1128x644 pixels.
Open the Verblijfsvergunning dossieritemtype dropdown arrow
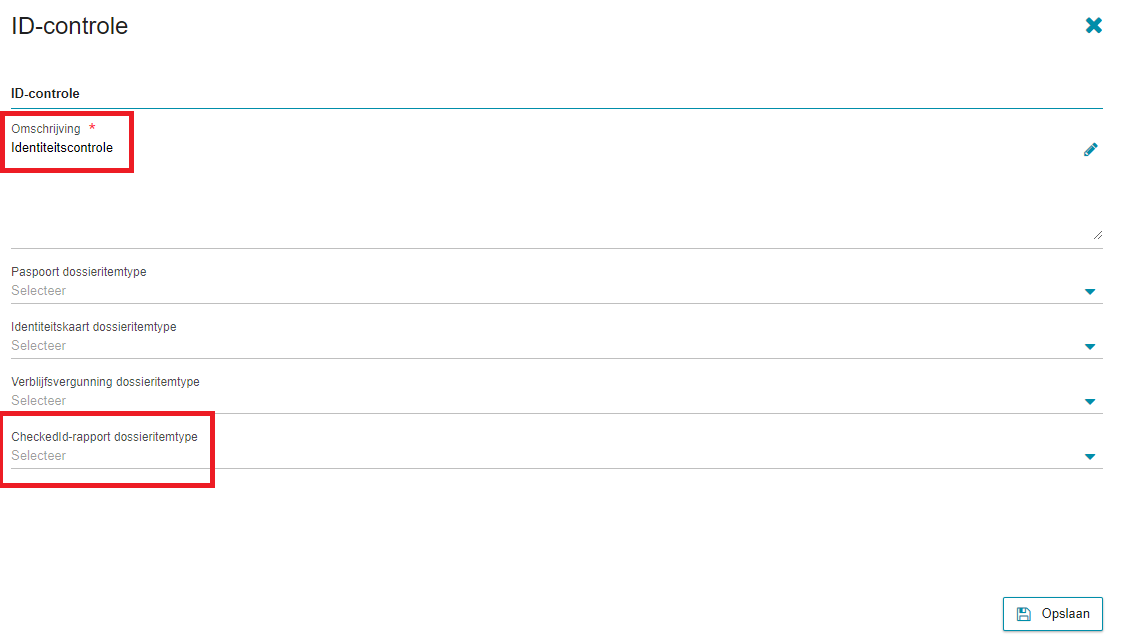tap(1090, 402)
